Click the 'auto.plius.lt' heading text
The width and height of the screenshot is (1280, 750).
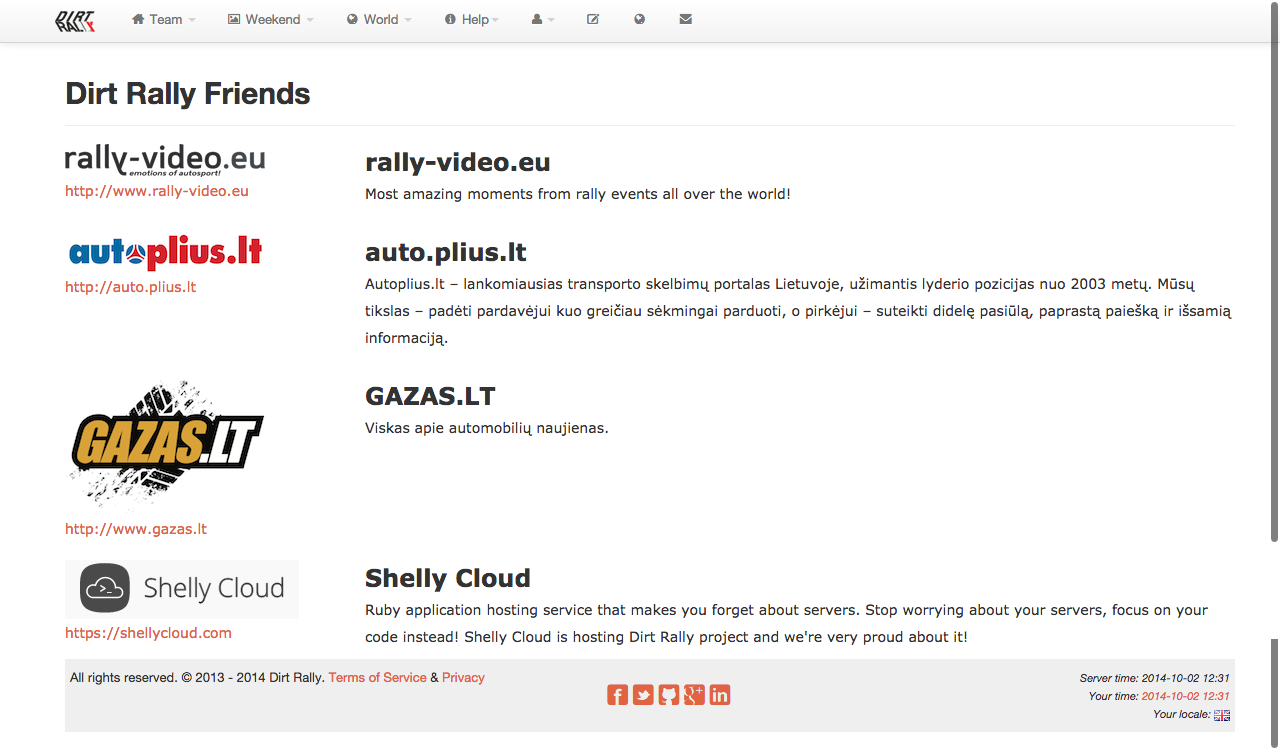446,252
